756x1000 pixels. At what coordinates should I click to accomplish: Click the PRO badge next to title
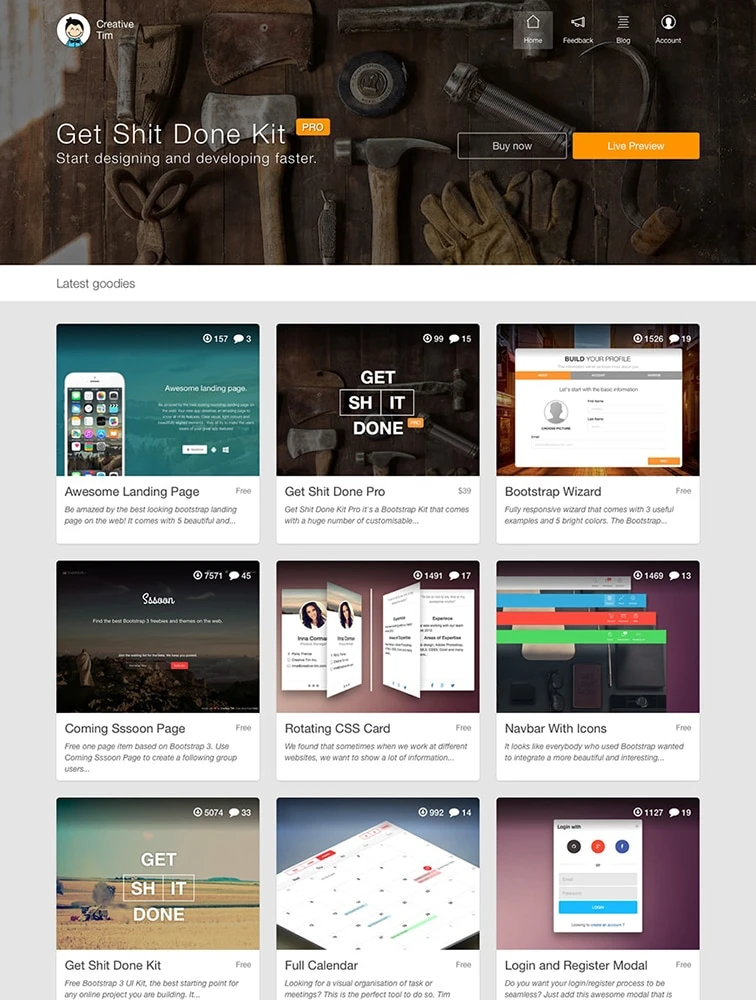[313, 127]
